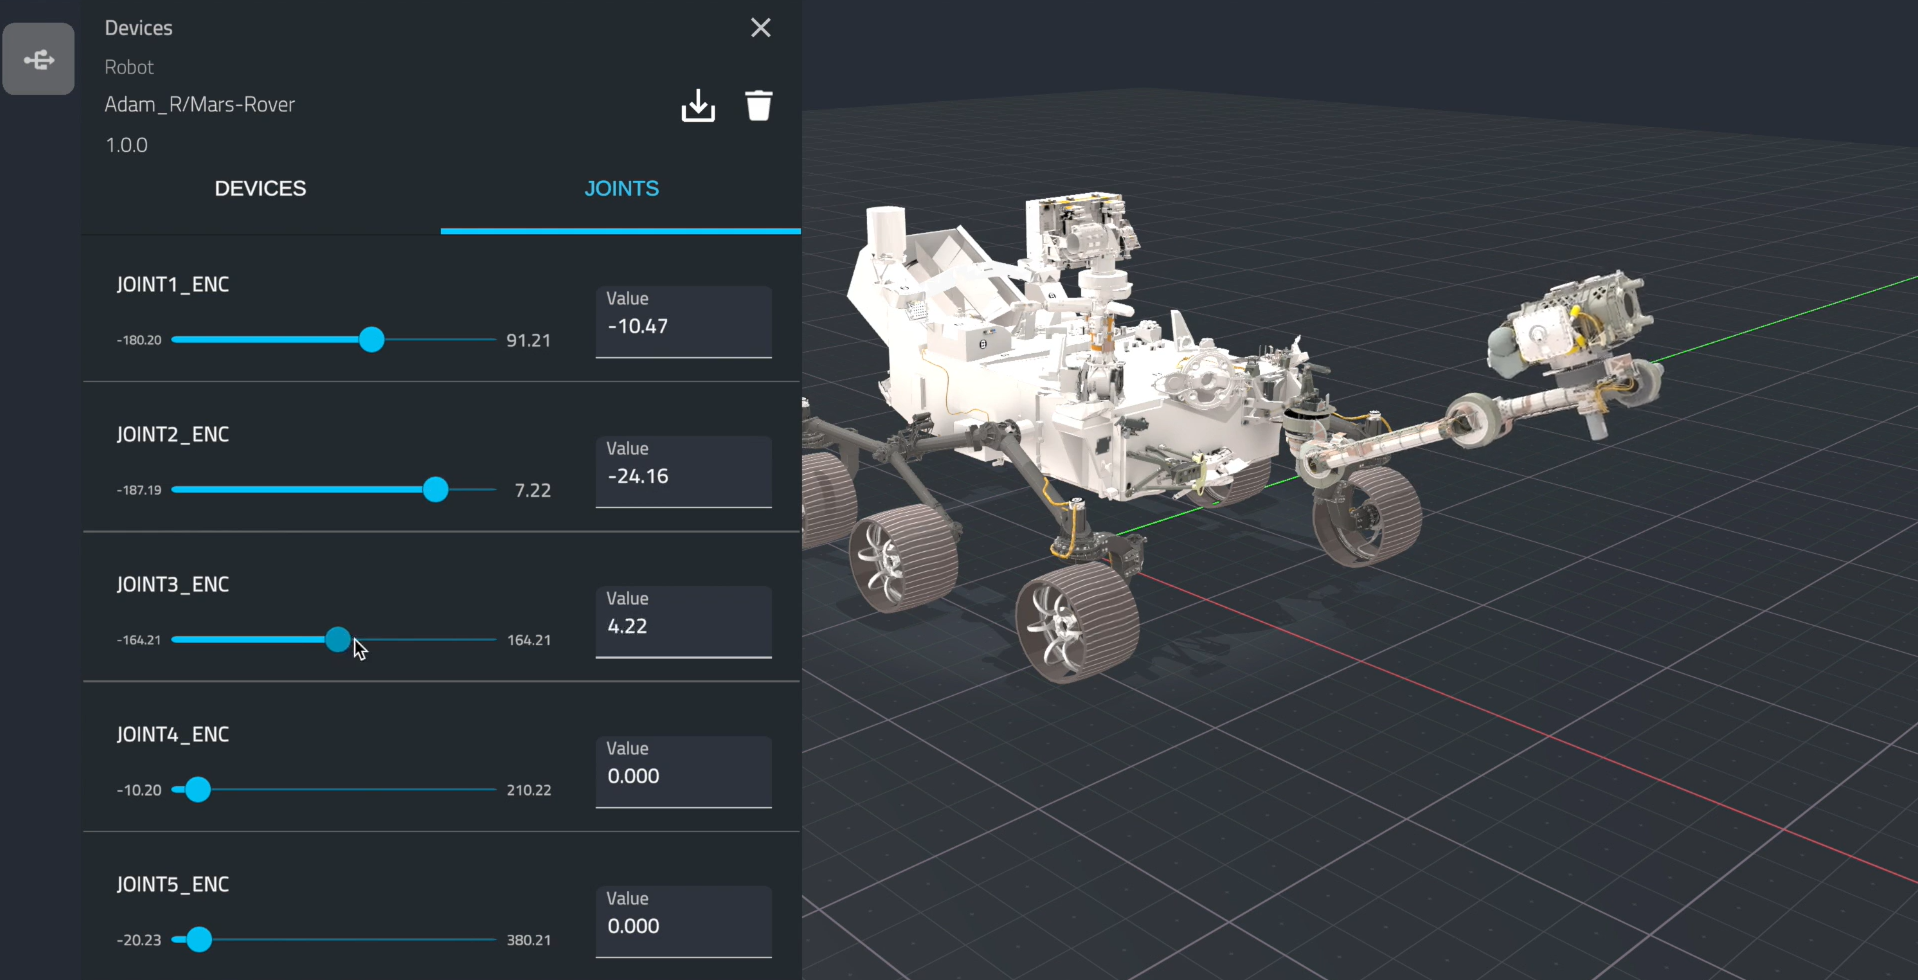Click JOINT3 maximum value 164.21
This screenshot has height=980, width=1918.
click(x=529, y=640)
